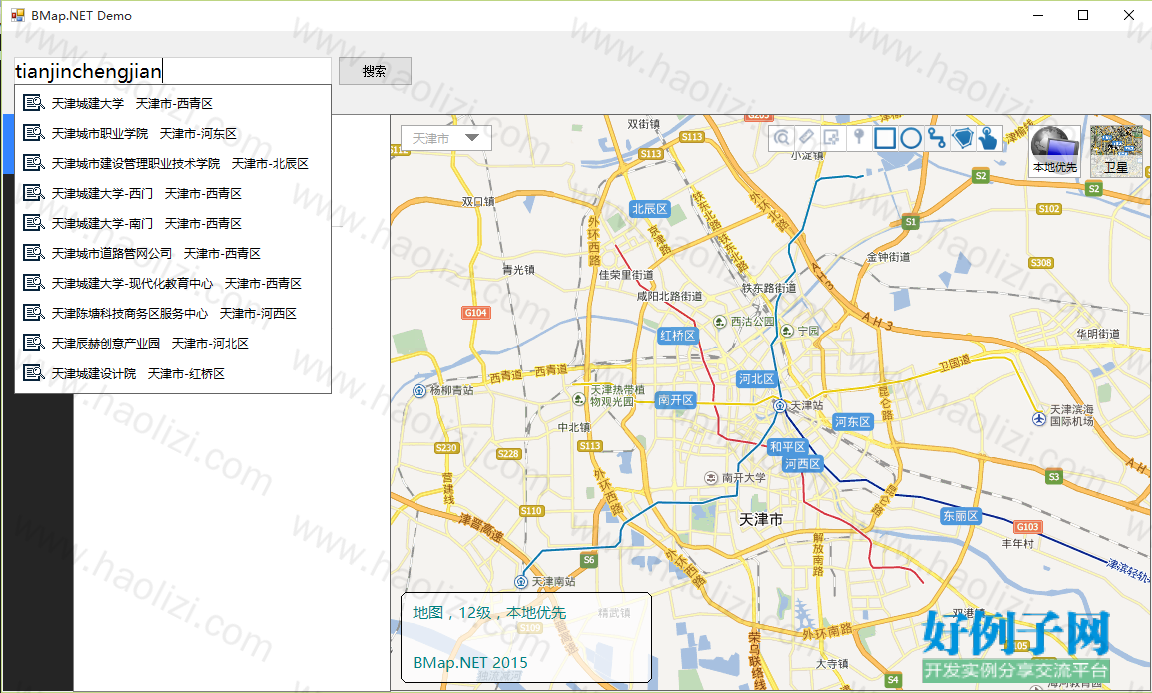Minimize the BMap.NET Demo window
This screenshot has height=693, width=1152.
(x=1038, y=15)
